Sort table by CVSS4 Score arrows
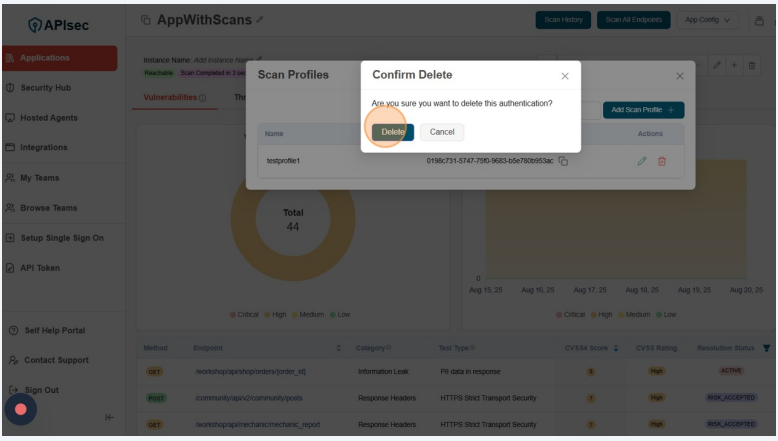The width and height of the screenshot is (778, 441). click(616, 348)
